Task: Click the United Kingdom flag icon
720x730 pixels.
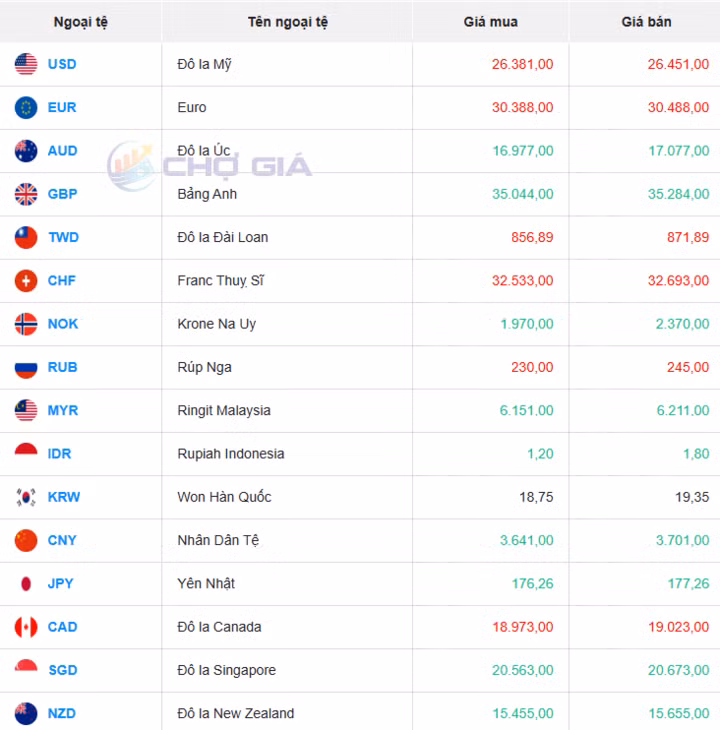Action: (26, 194)
